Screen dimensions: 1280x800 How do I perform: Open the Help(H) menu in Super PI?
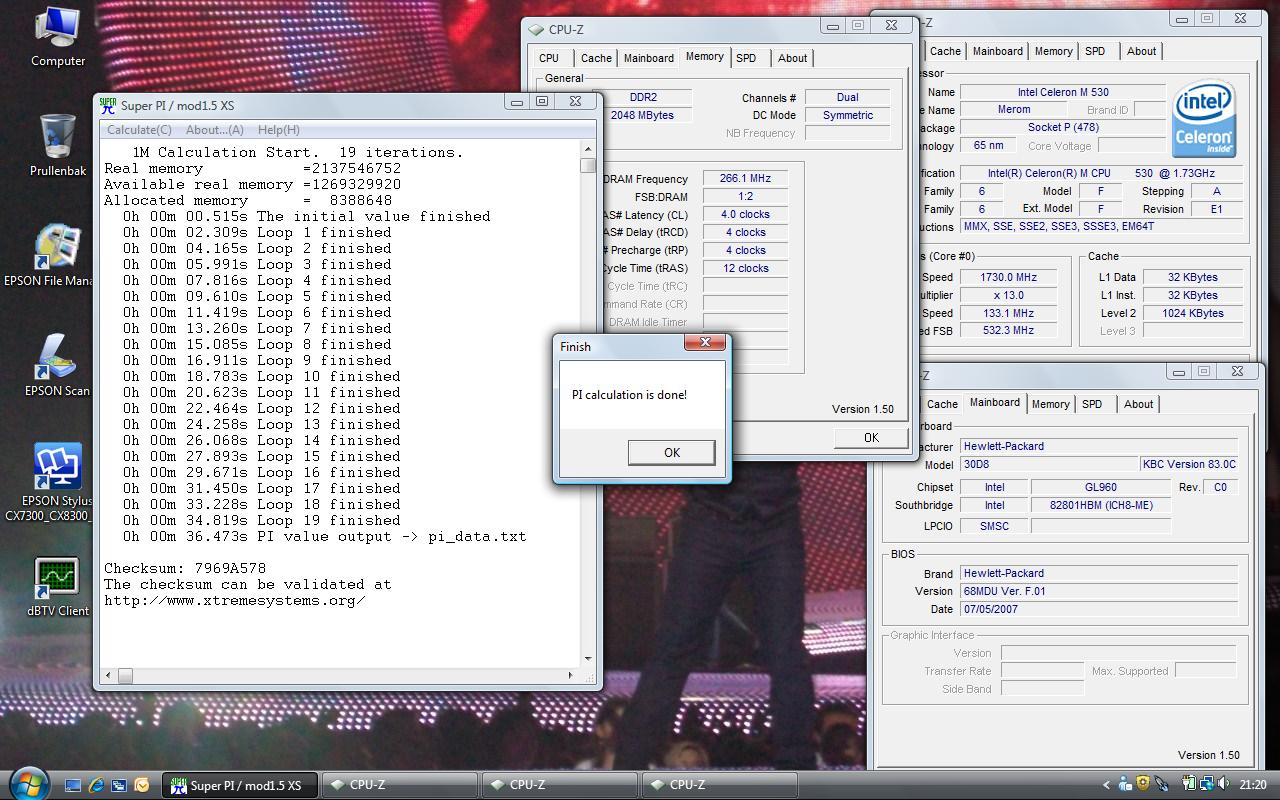[278, 130]
